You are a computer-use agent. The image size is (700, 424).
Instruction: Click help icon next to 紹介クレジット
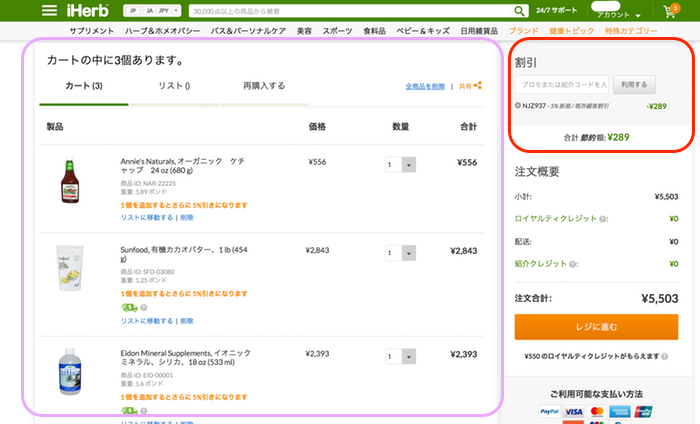point(572,264)
